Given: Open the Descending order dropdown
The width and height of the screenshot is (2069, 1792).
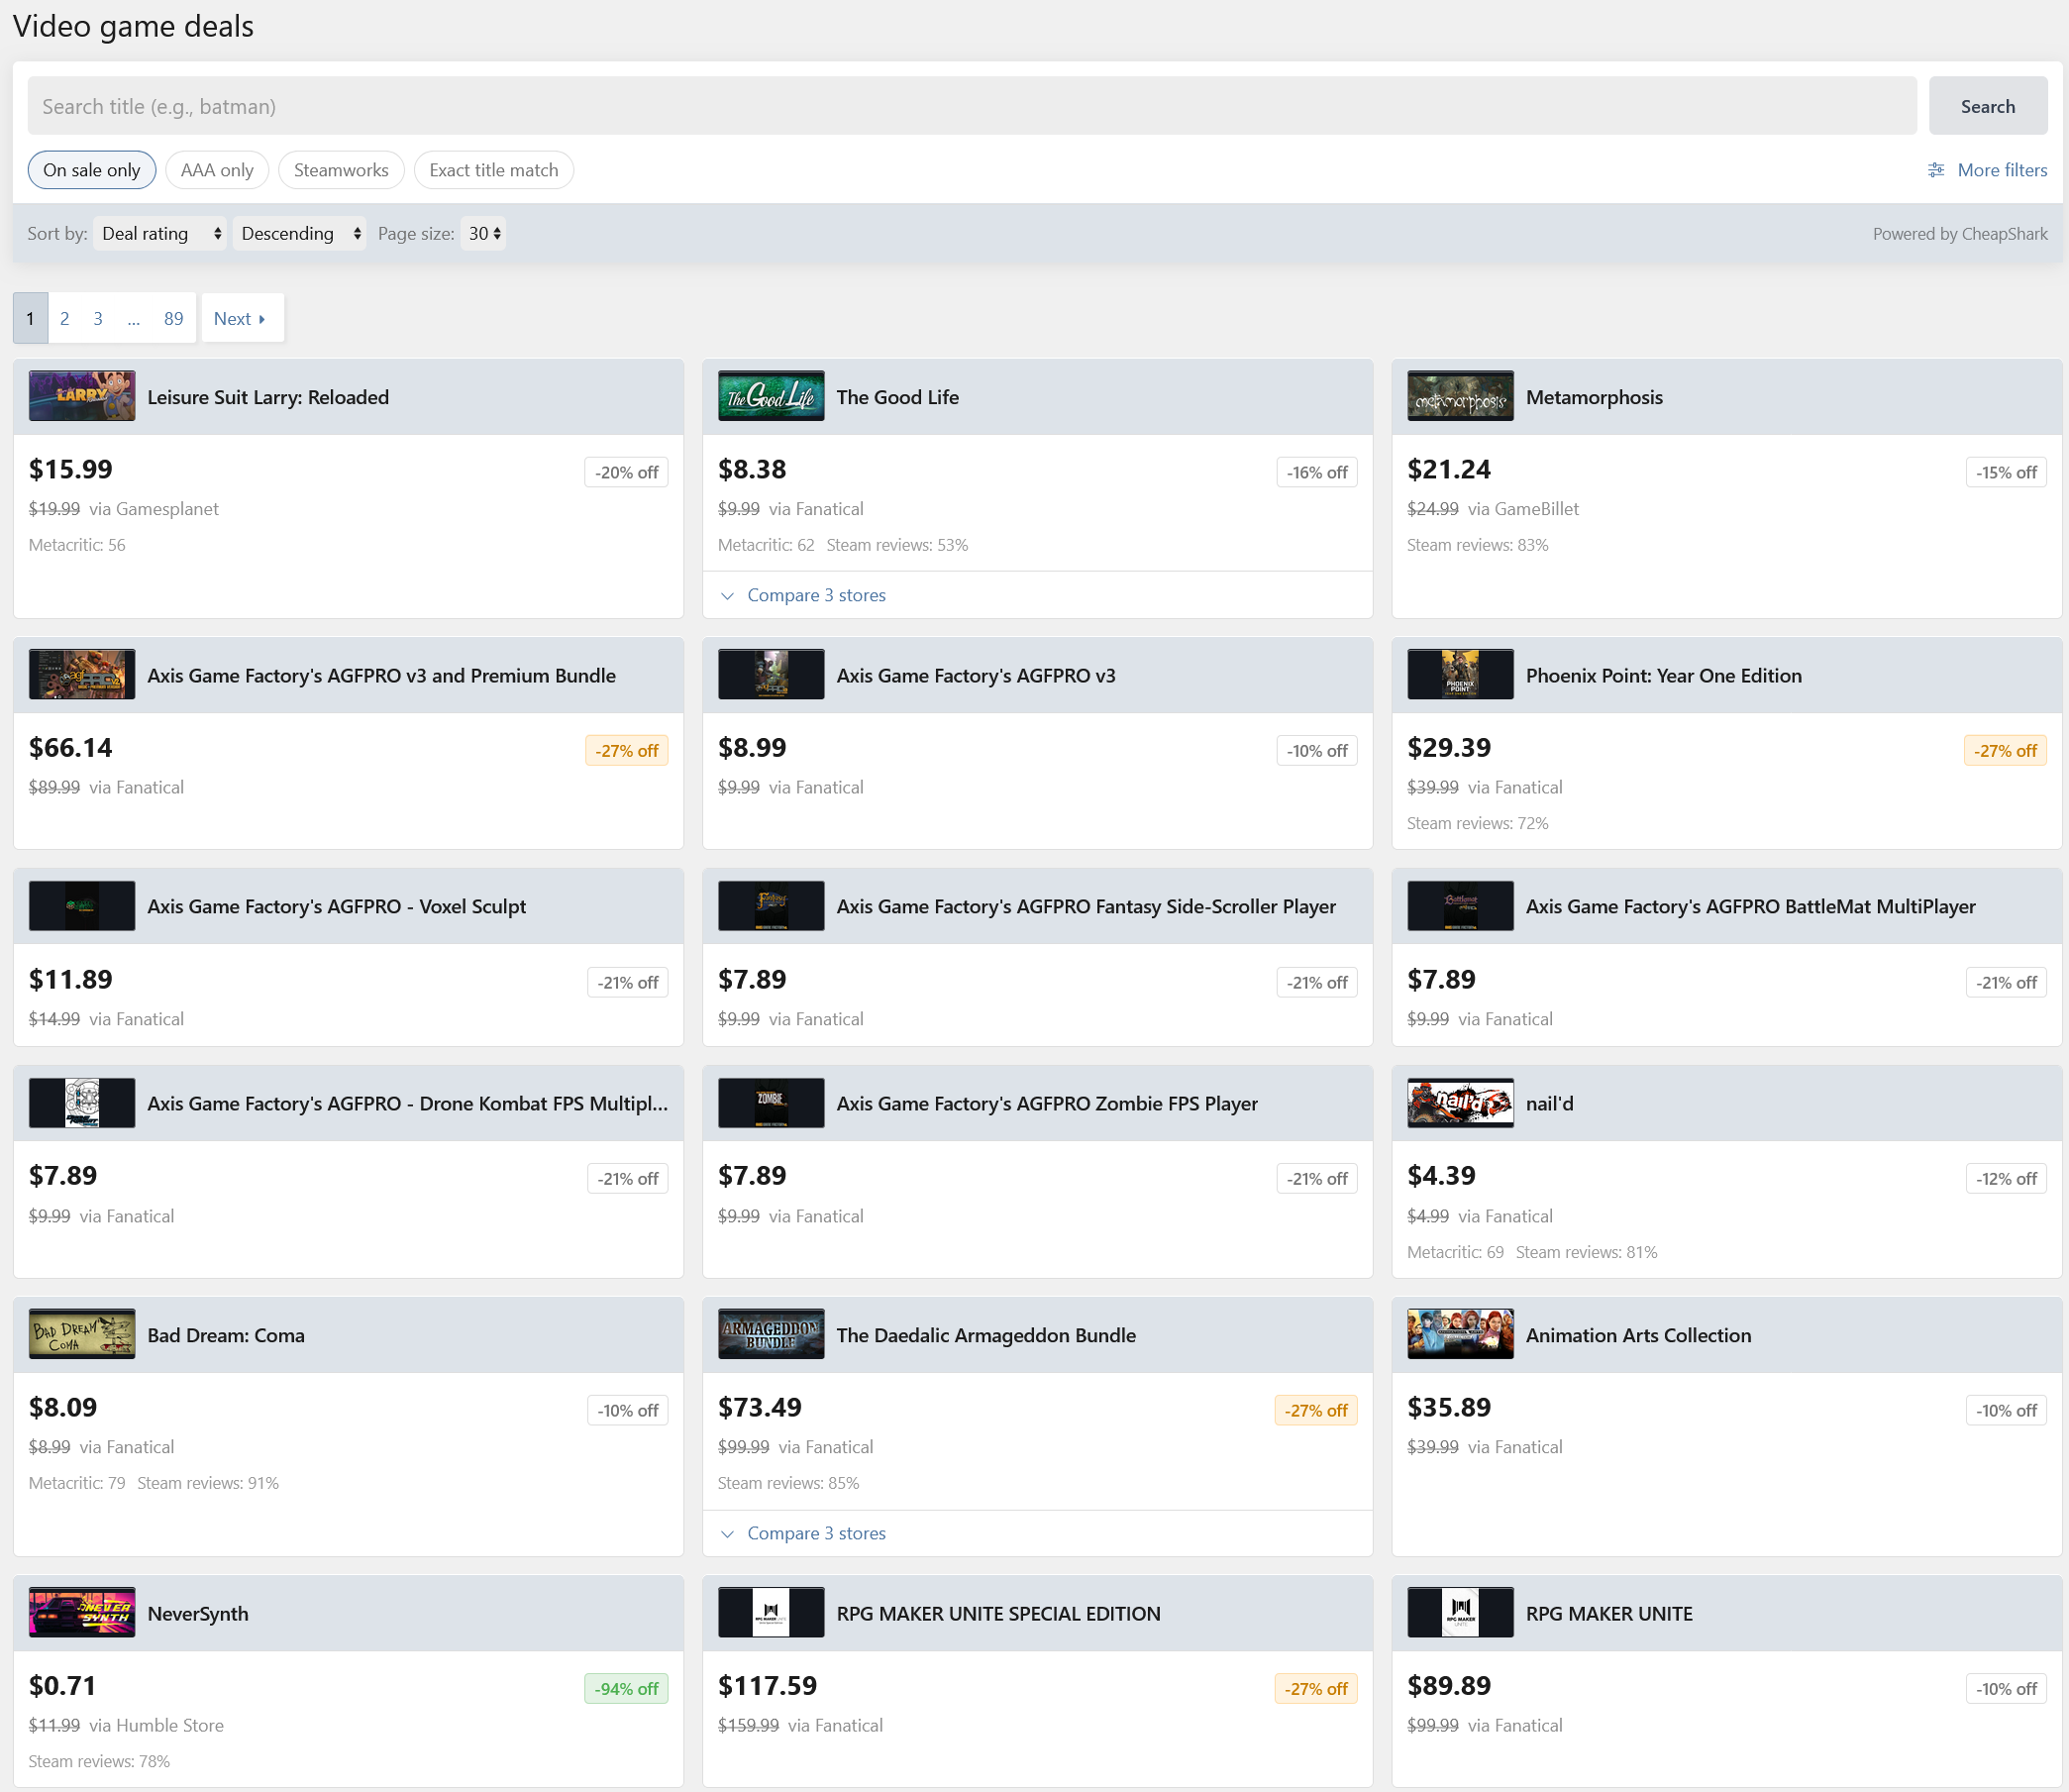Looking at the screenshot, I should coord(299,233).
